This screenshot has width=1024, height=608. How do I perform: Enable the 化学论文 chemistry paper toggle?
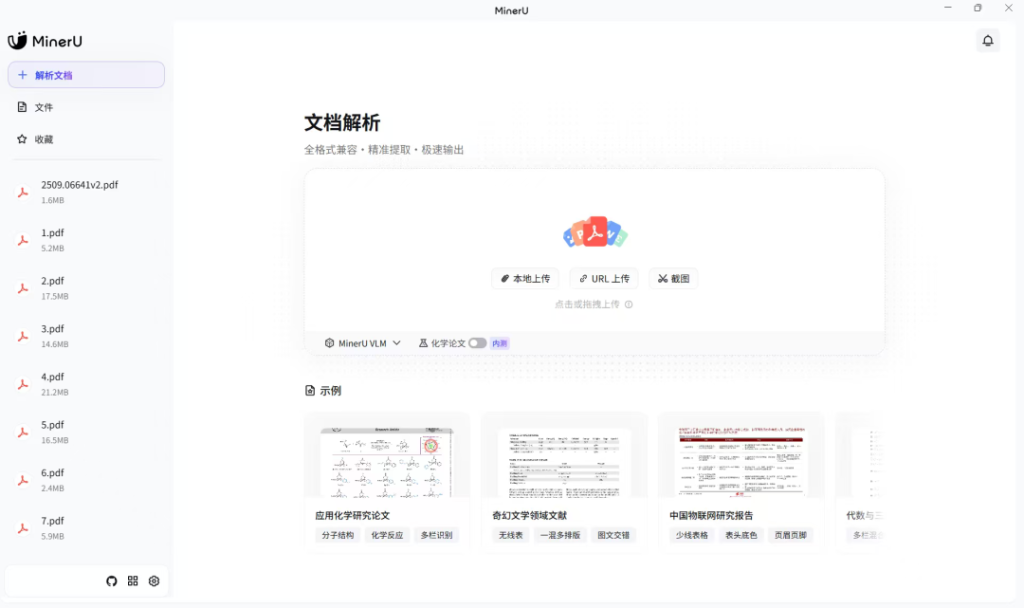click(479, 342)
